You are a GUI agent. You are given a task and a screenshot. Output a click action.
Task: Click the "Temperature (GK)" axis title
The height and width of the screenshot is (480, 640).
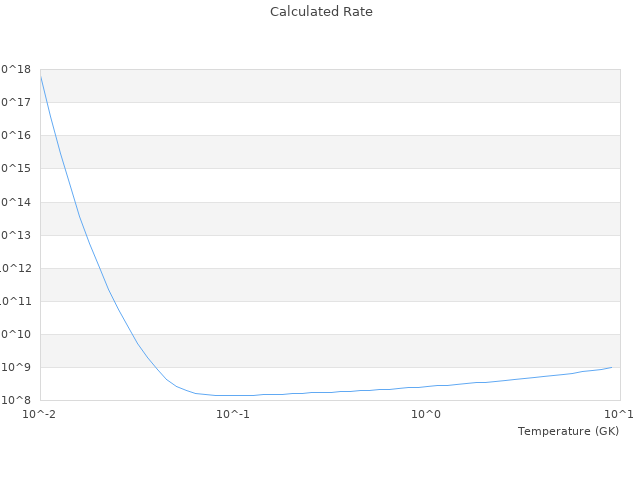click(x=568, y=431)
